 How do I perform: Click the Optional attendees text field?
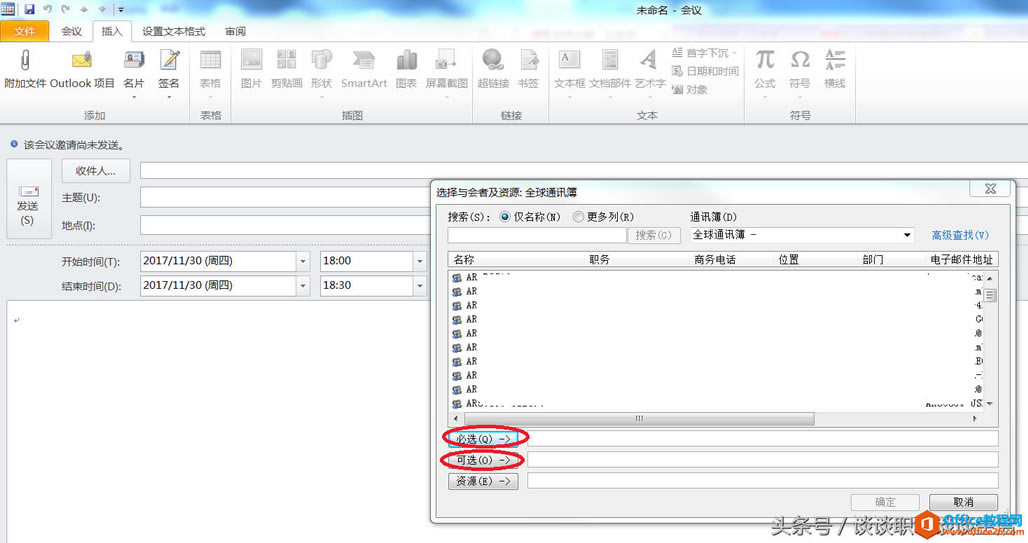(x=762, y=460)
